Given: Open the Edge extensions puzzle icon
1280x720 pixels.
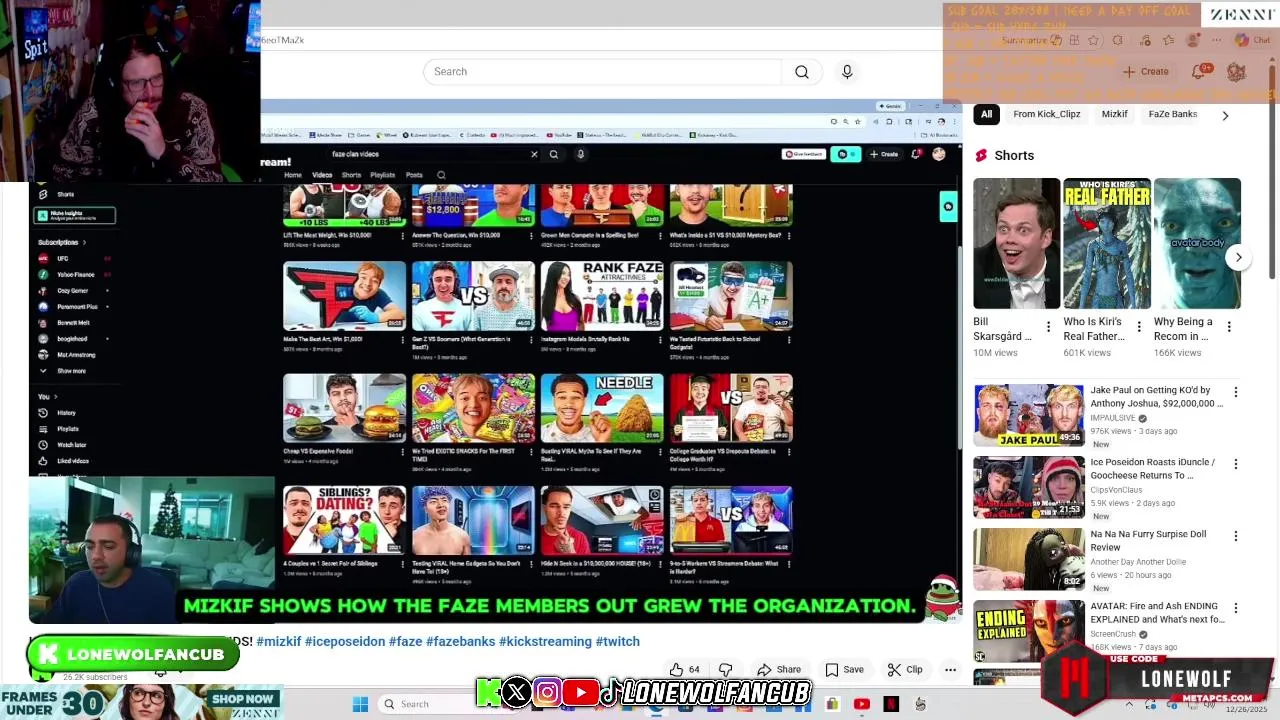Looking at the screenshot, I should [1118, 40].
